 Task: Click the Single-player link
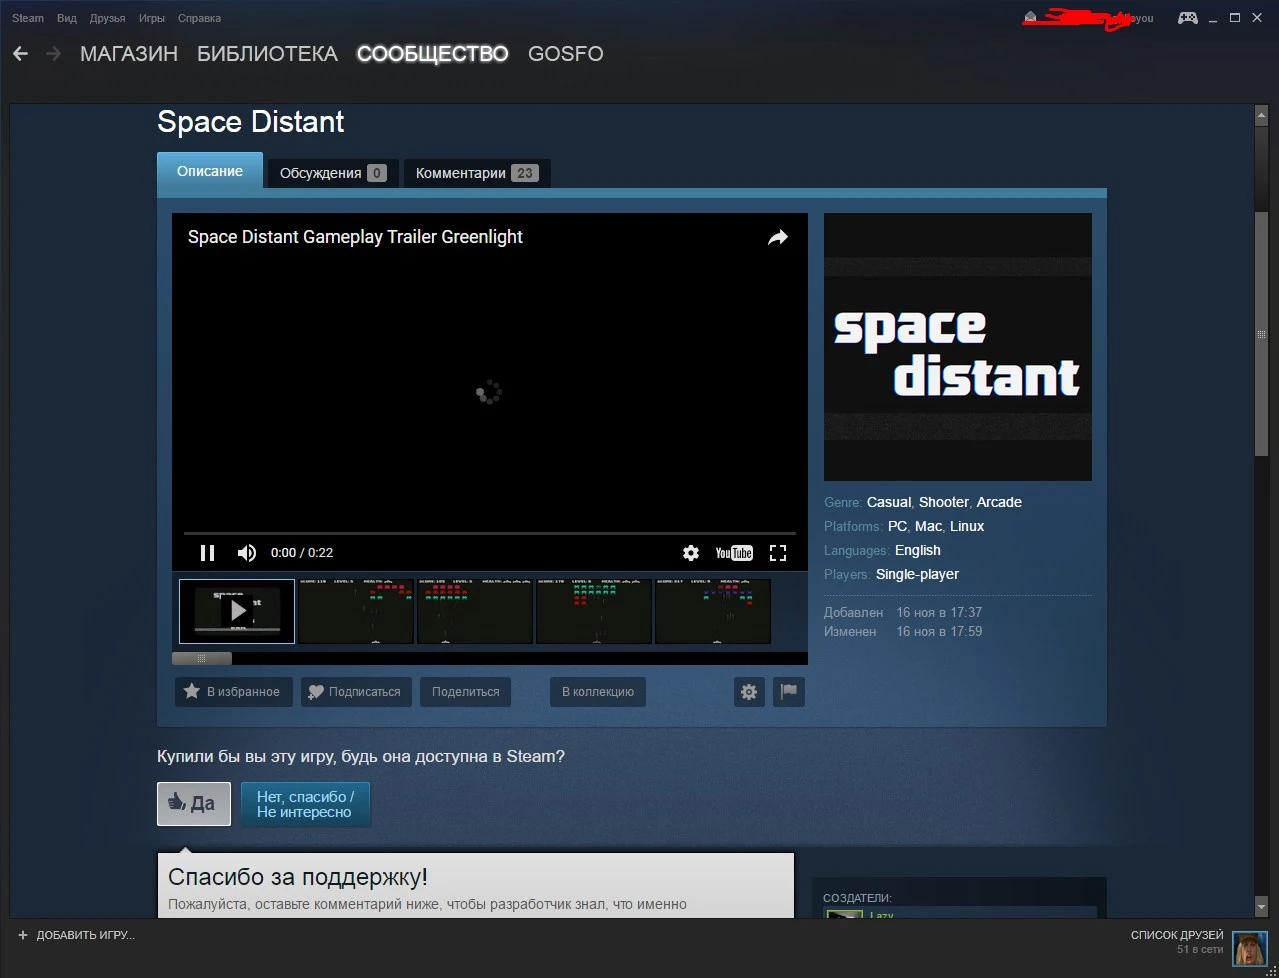tap(917, 574)
